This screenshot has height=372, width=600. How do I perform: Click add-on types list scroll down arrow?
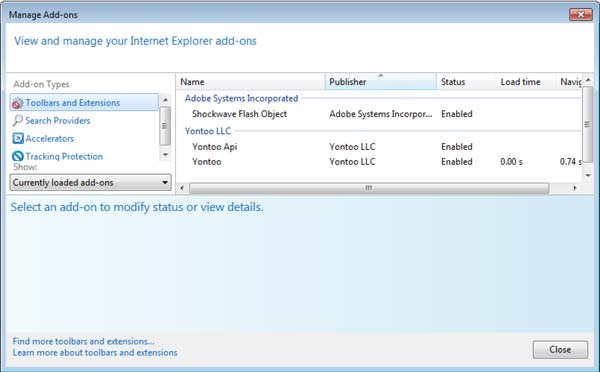(x=165, y=155)
